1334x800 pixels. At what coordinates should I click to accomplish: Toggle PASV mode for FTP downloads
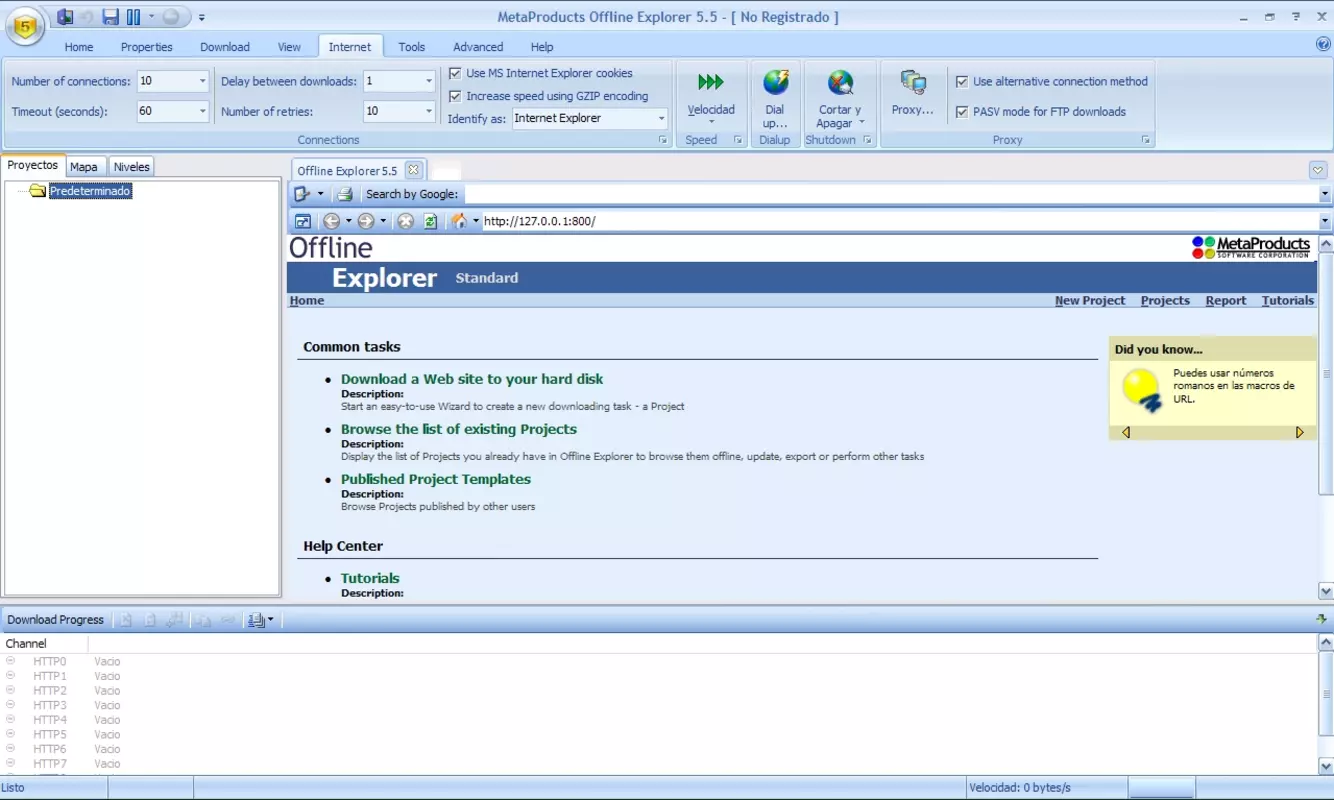coord(962,111)
